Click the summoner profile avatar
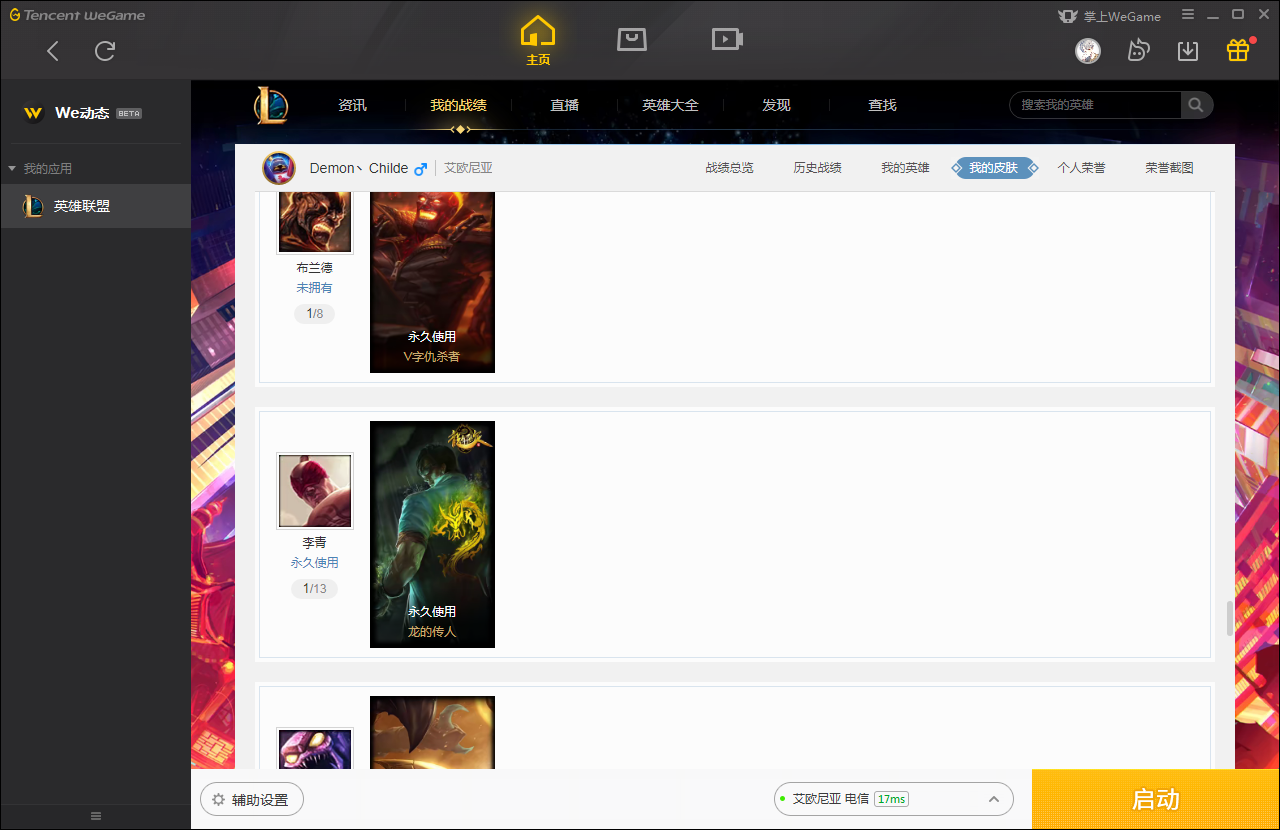Image resolution: width=1280 pixels, height=830 pixels. [x=279, y=168]
